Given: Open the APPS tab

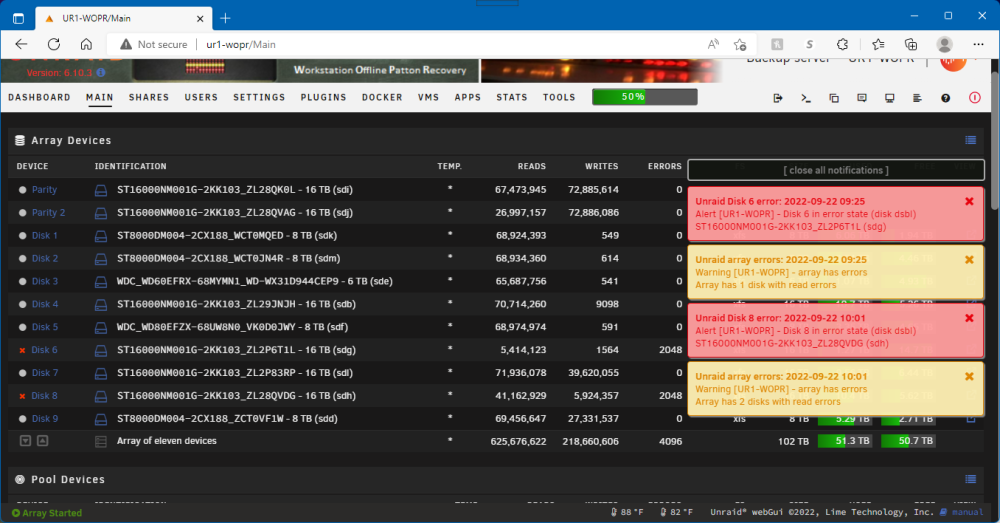Looking at the screenshot, I should tap(467, 98).
